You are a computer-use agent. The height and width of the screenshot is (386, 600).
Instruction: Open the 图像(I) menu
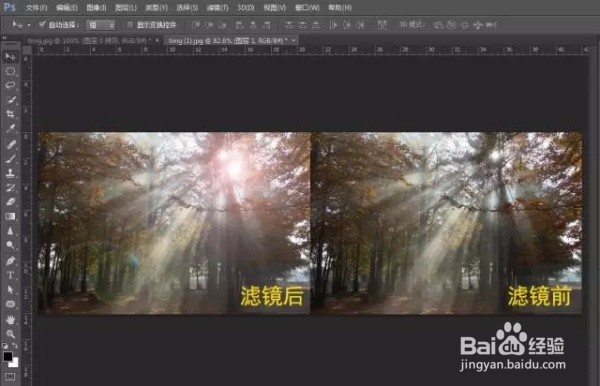pyautogui.click(x=96, y=7)
